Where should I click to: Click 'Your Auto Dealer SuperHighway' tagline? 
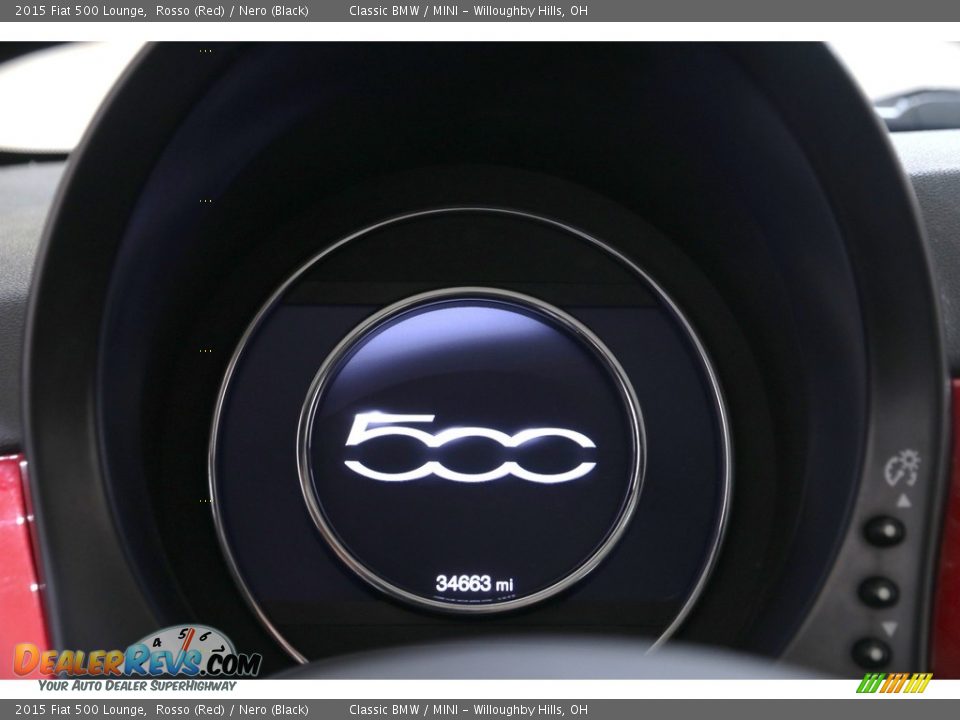pyautogui.click(x=137, y=686)
